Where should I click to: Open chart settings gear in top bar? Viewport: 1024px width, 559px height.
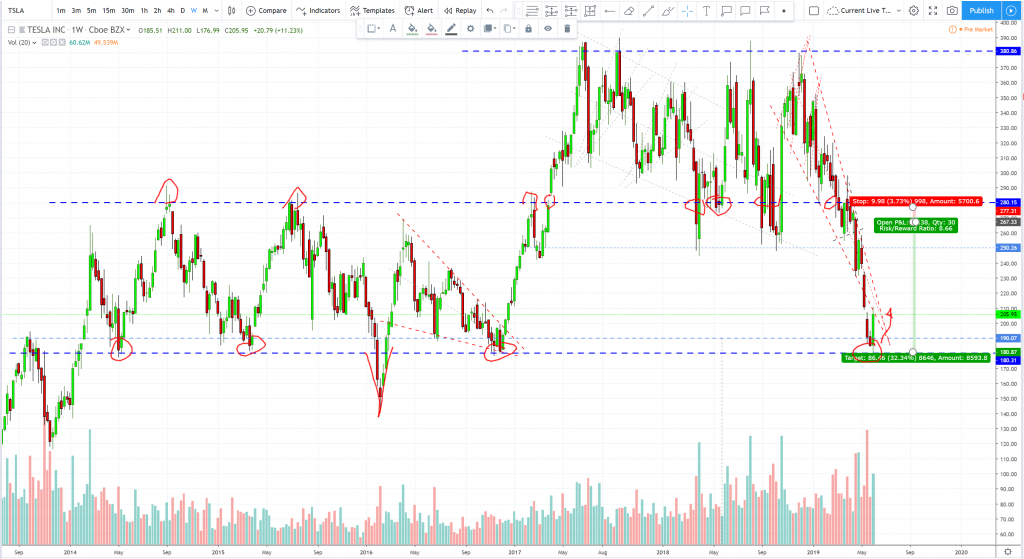pos(912,10)
